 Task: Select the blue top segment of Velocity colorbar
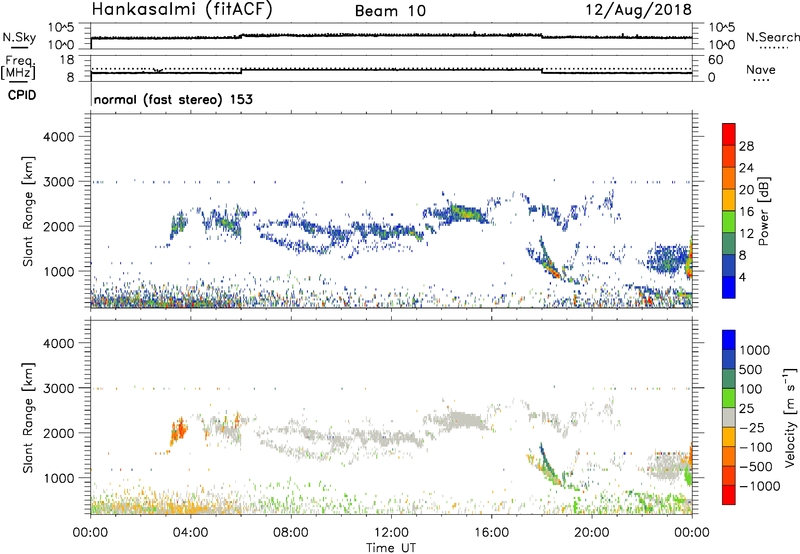729,340
